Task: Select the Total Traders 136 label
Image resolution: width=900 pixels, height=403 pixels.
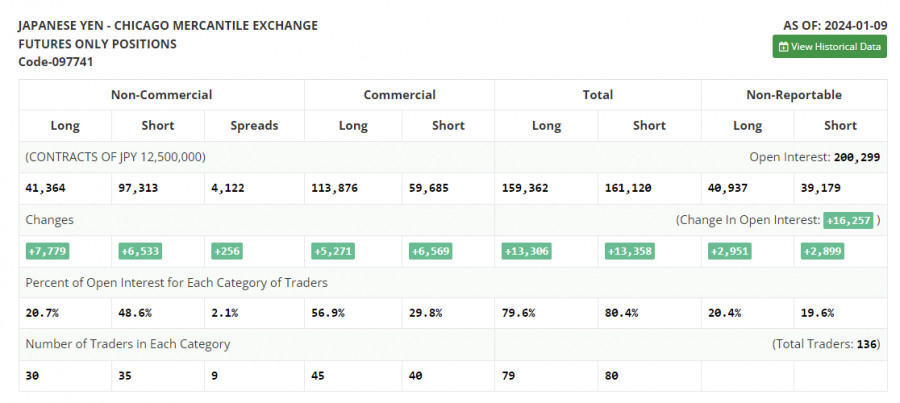Action: click(825, 344)
